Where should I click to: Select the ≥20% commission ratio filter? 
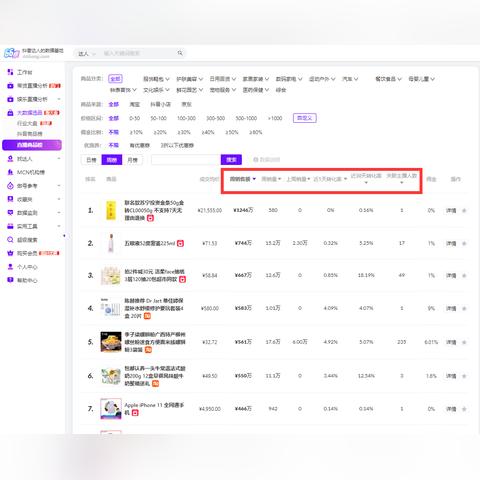[160, 132]
